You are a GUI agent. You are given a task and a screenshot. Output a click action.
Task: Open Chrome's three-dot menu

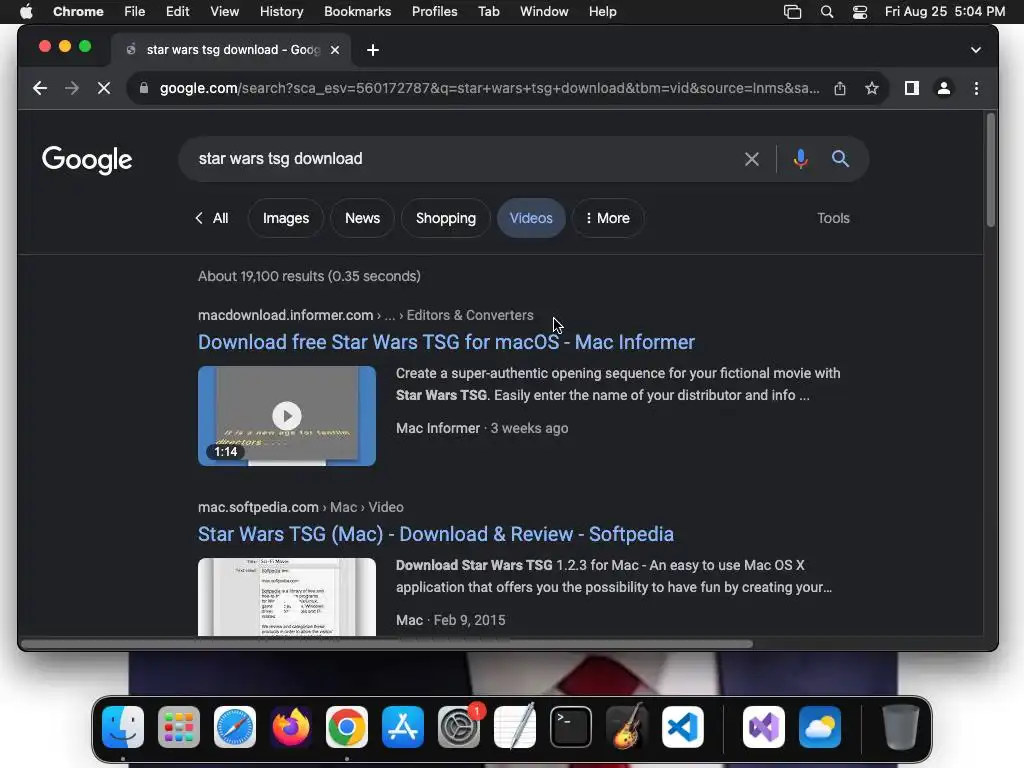976,88
